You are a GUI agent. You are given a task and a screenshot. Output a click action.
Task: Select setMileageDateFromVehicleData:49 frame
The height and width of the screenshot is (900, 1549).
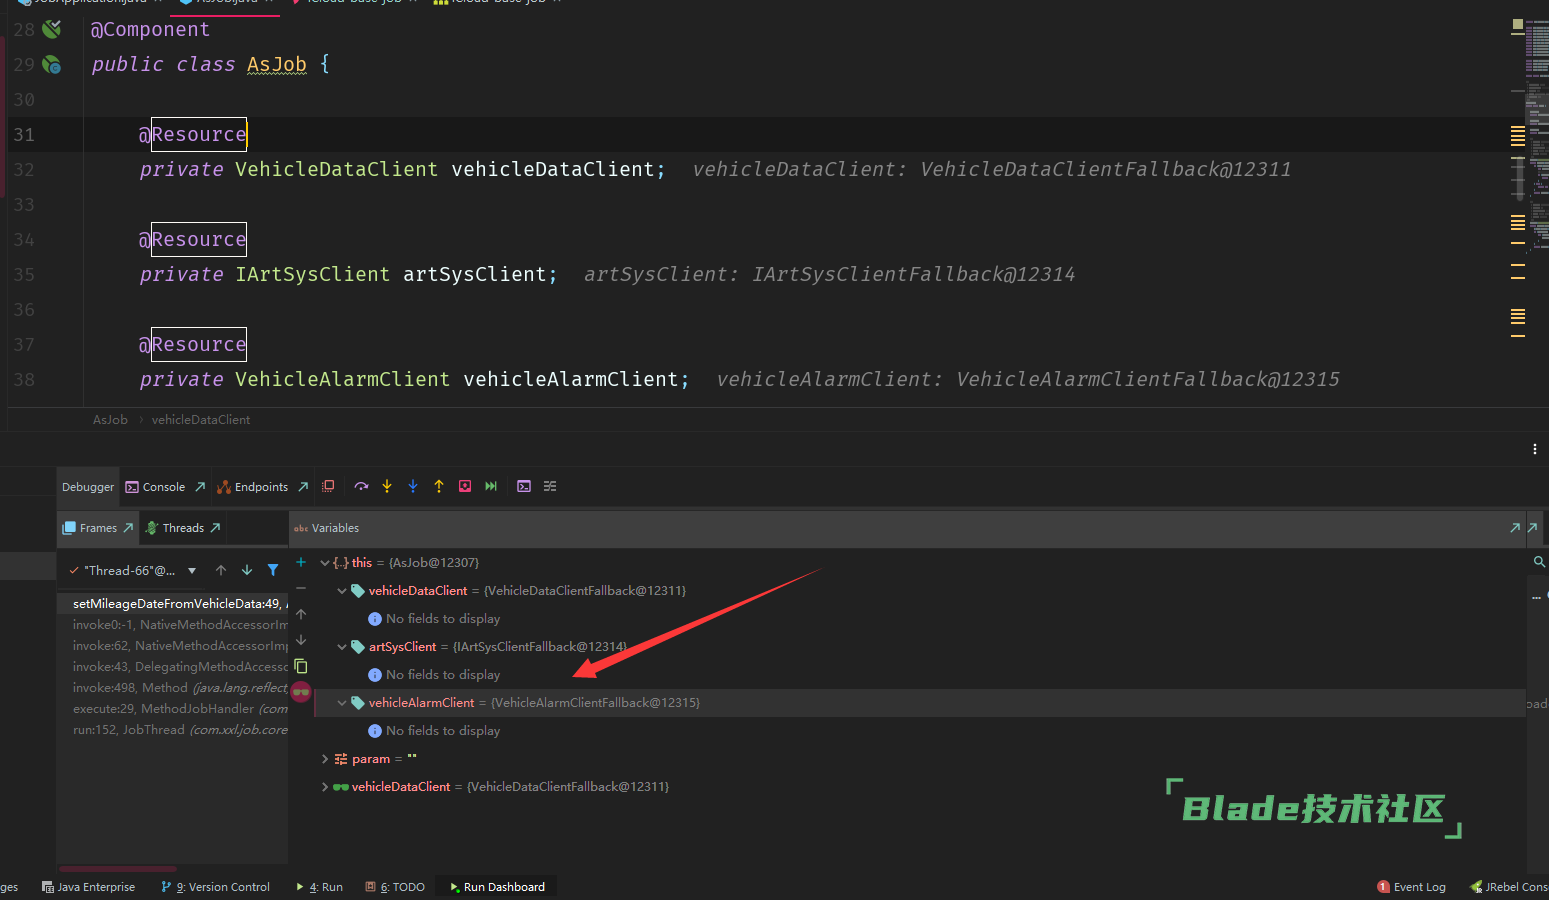coord(172,604)
